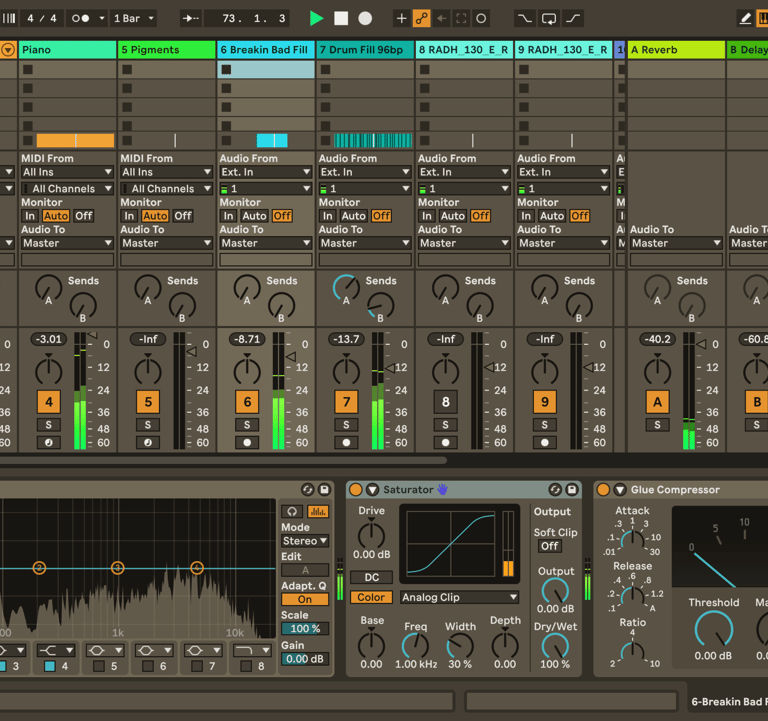Open EQ Mode Stereo dropdown
Viewport: 768px width, 721px height.
click(x=305, y=541)
